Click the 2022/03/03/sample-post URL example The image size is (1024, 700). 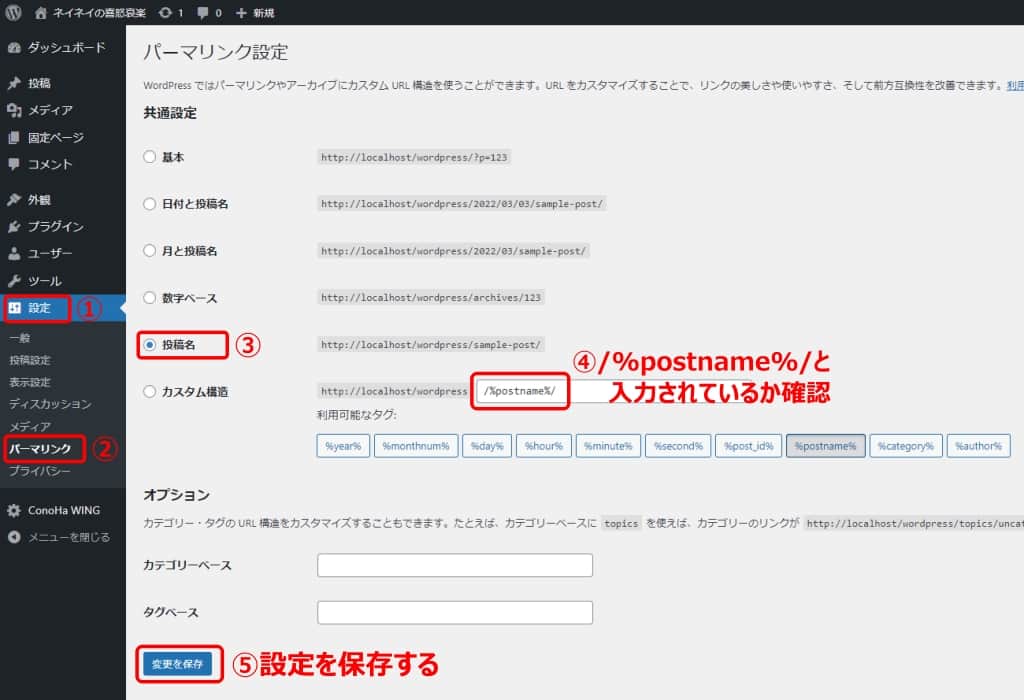click(x=462, y=204)
